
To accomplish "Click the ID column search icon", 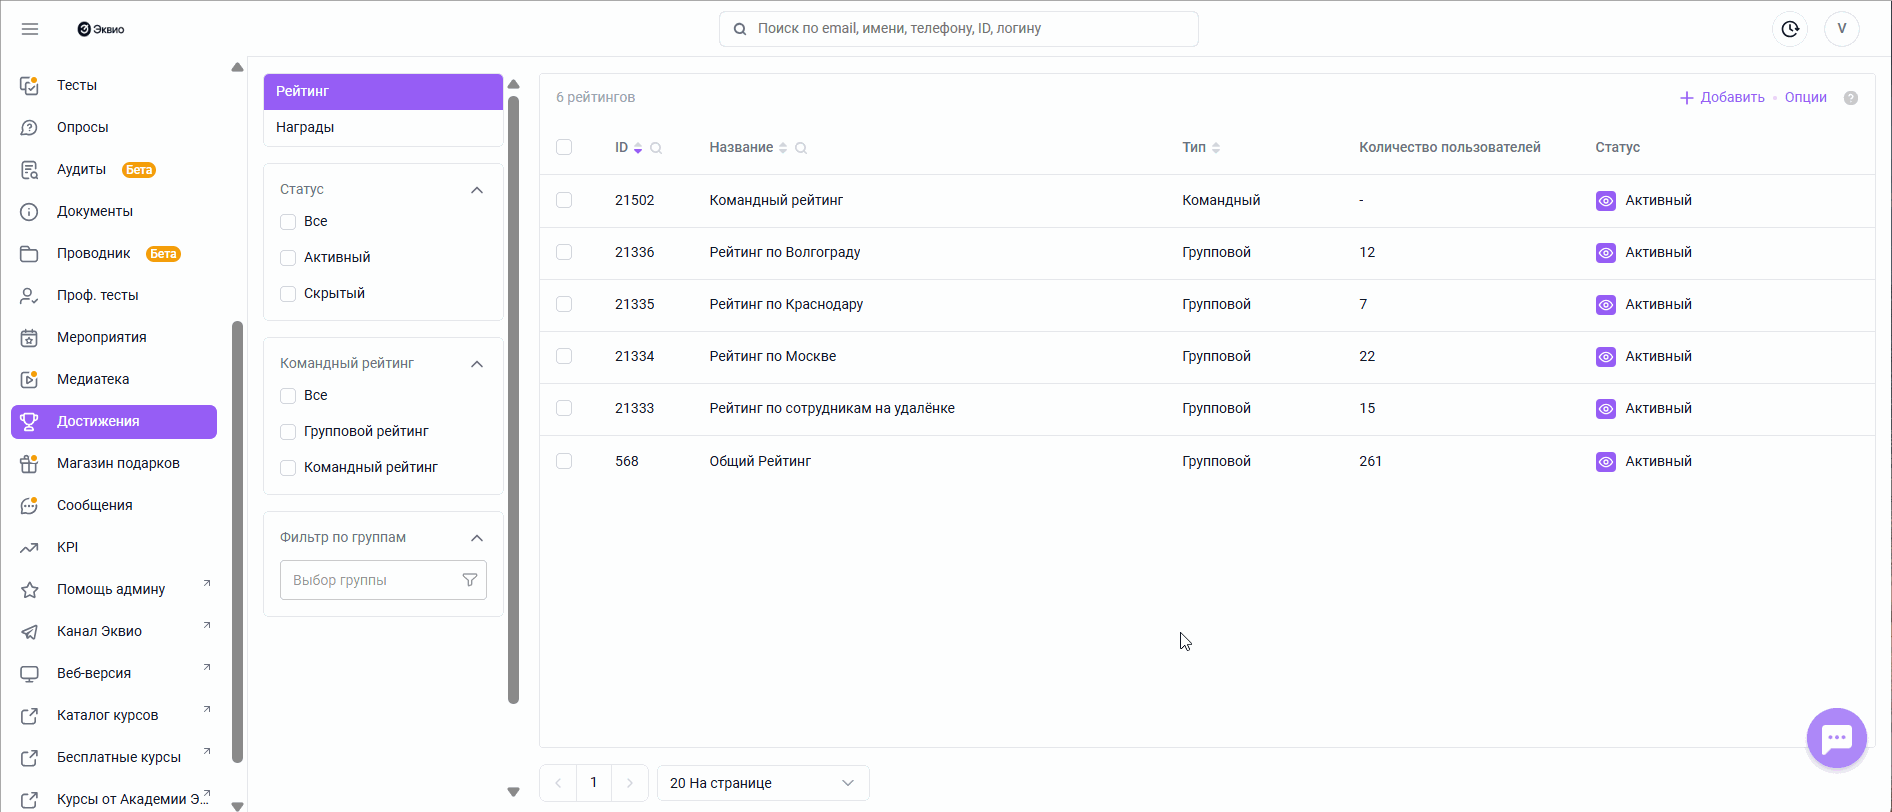I will (656, 148).
